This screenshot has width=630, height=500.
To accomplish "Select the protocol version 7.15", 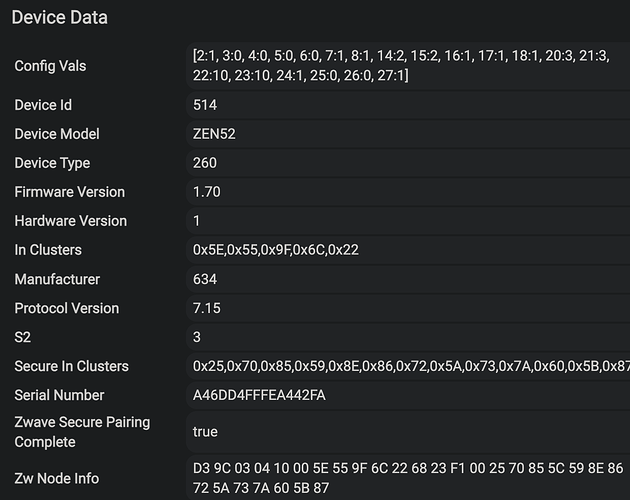I will 207,308.
